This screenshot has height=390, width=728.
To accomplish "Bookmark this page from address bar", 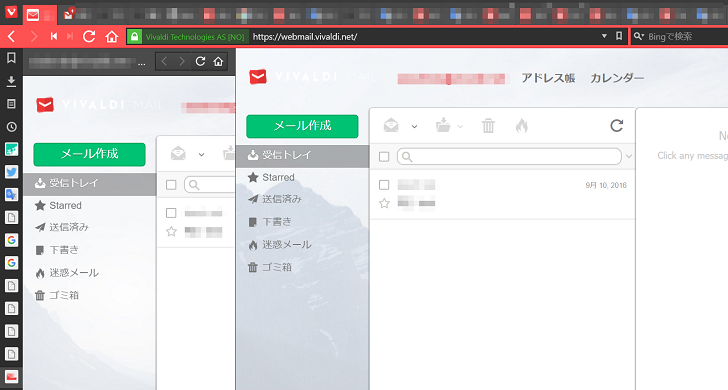I will (619, 36).
